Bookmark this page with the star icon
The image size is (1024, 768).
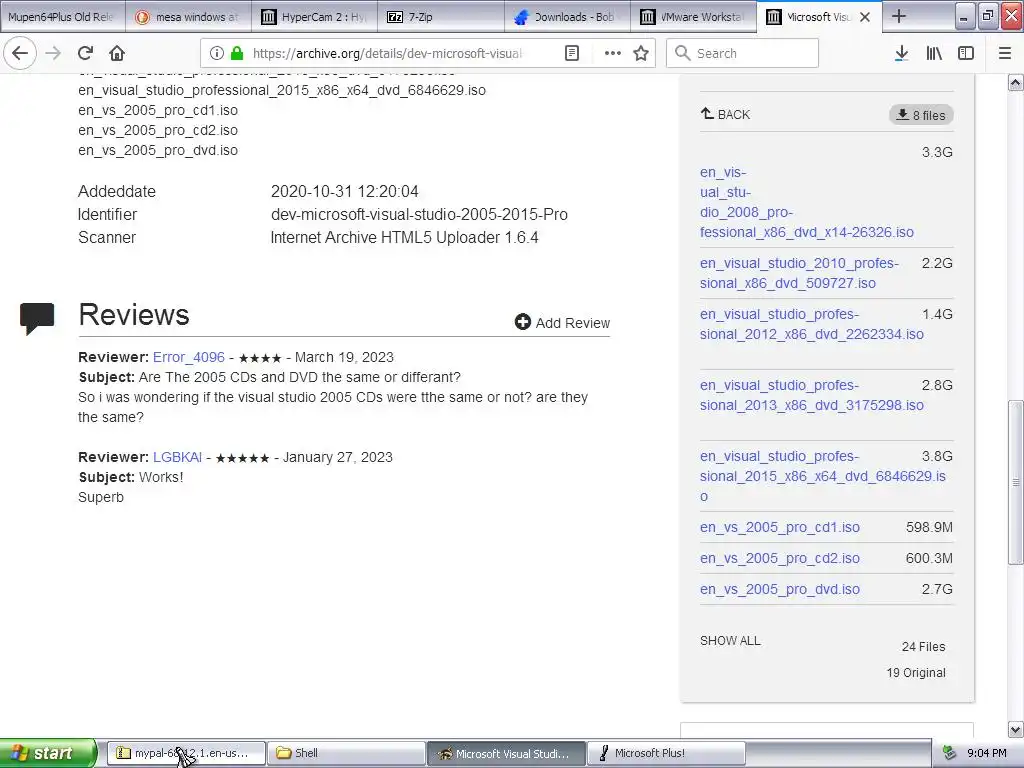click(x=641, y=53)
